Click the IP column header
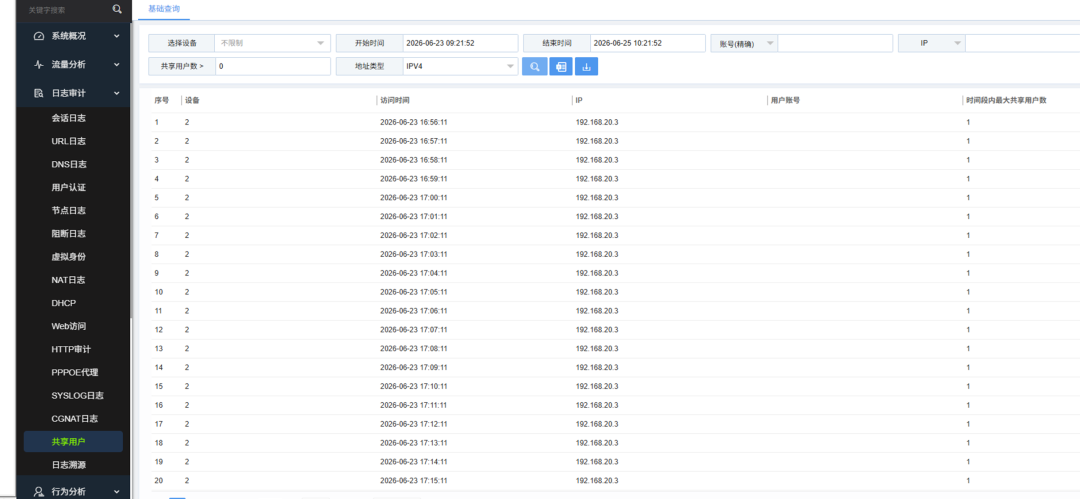The image size is (1080, 499). 579,101
